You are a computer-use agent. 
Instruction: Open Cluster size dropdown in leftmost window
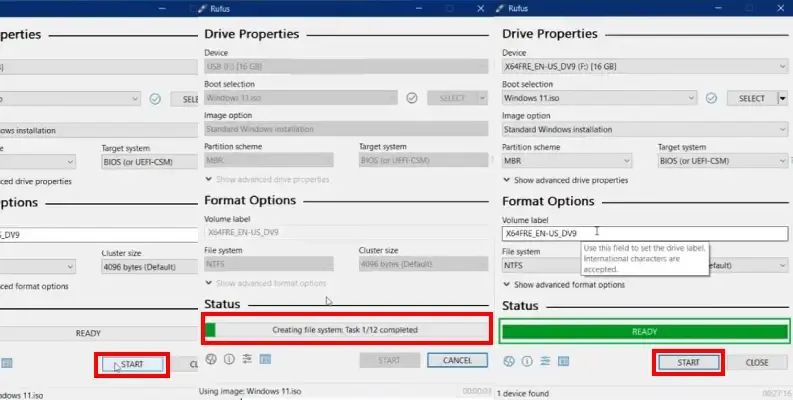pos(150,267)
